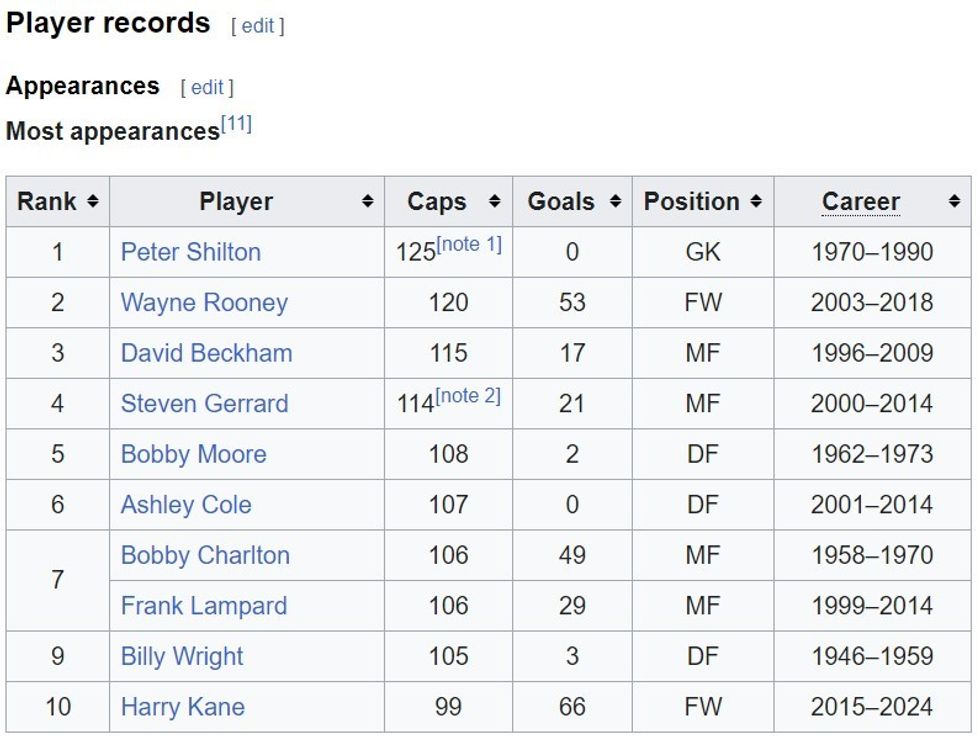980x736 pixels.
Task: Open note 2 beside 114 caps
Action: pos(468,396)
